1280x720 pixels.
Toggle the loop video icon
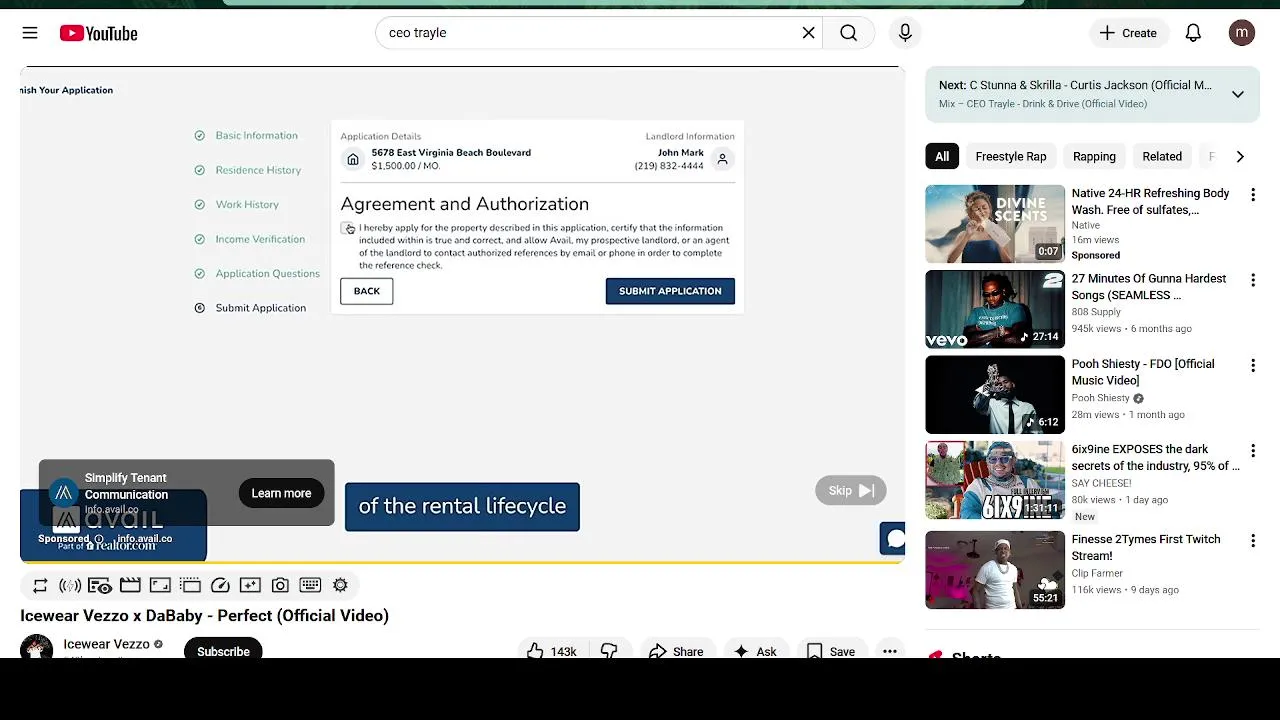pyautogui.click(x=40, y=585)
